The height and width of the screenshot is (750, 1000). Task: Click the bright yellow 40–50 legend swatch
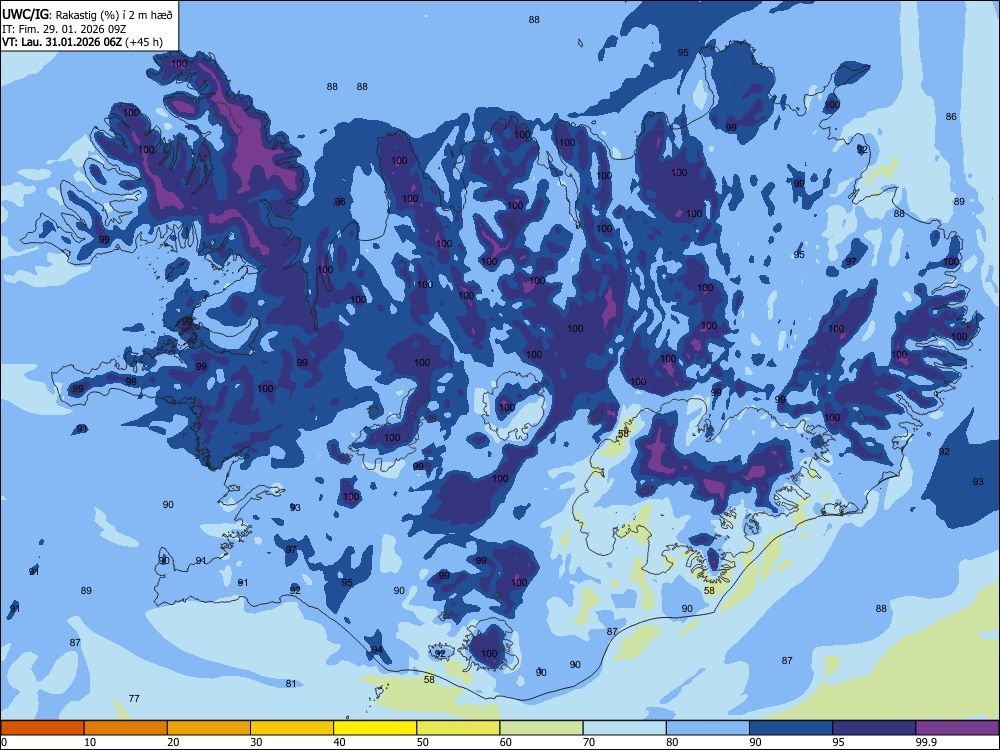coord(375,728)
